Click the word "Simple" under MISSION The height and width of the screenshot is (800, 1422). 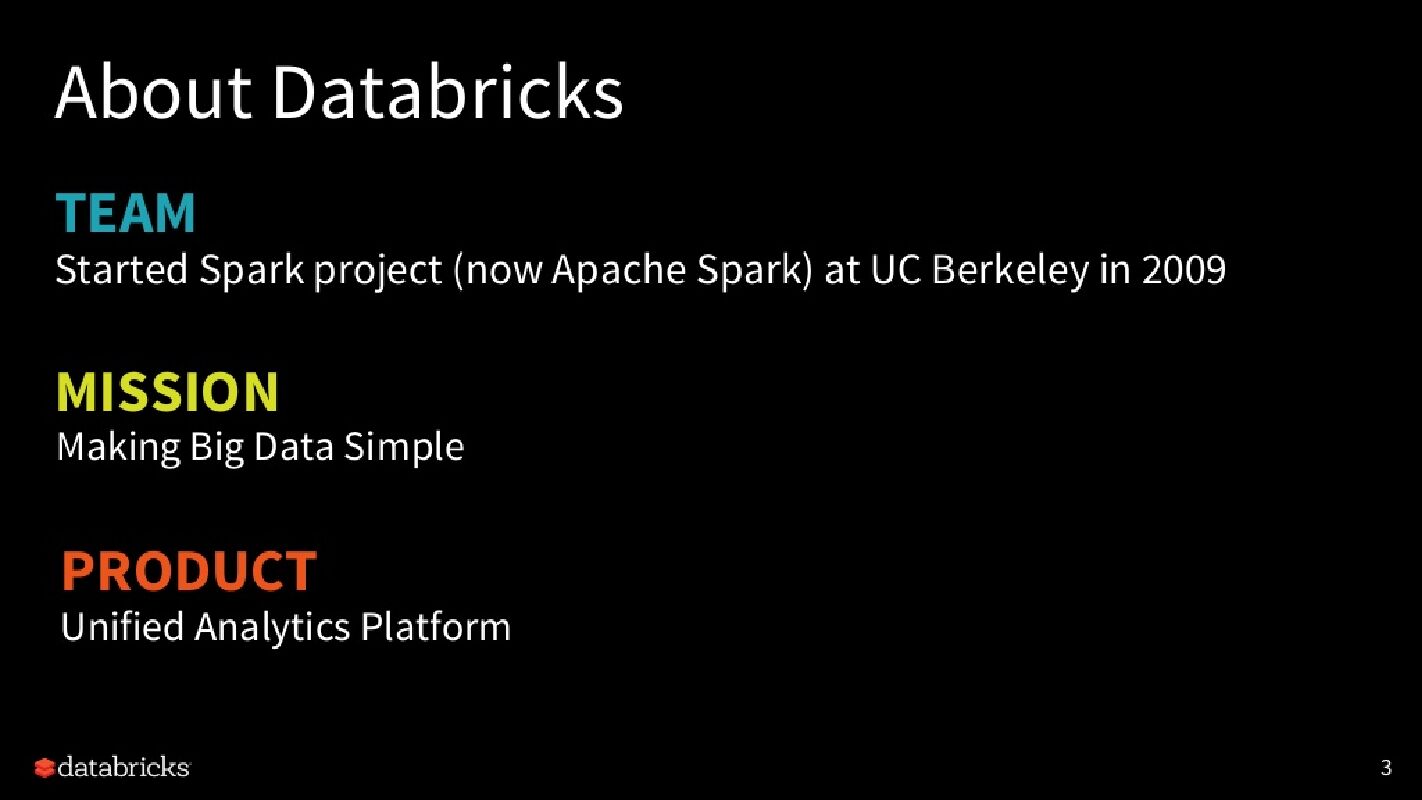404,447
